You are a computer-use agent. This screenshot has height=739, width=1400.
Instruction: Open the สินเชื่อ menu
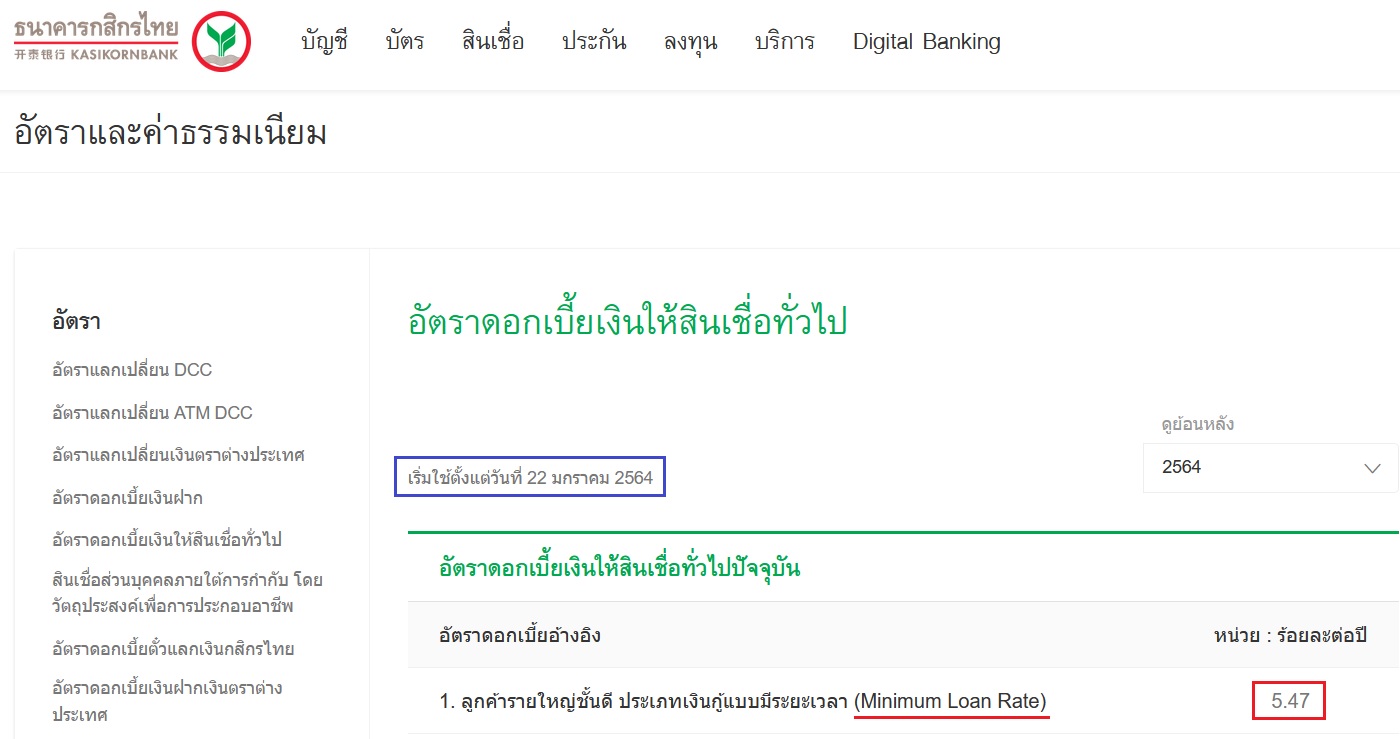click(493, 42)
